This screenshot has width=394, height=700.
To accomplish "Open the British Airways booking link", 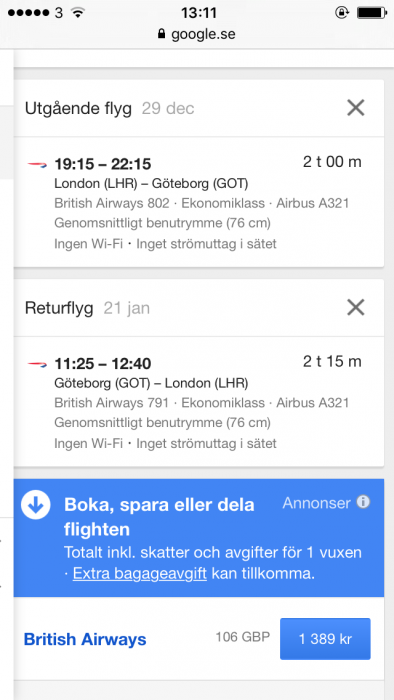I will tap(85, 639).
